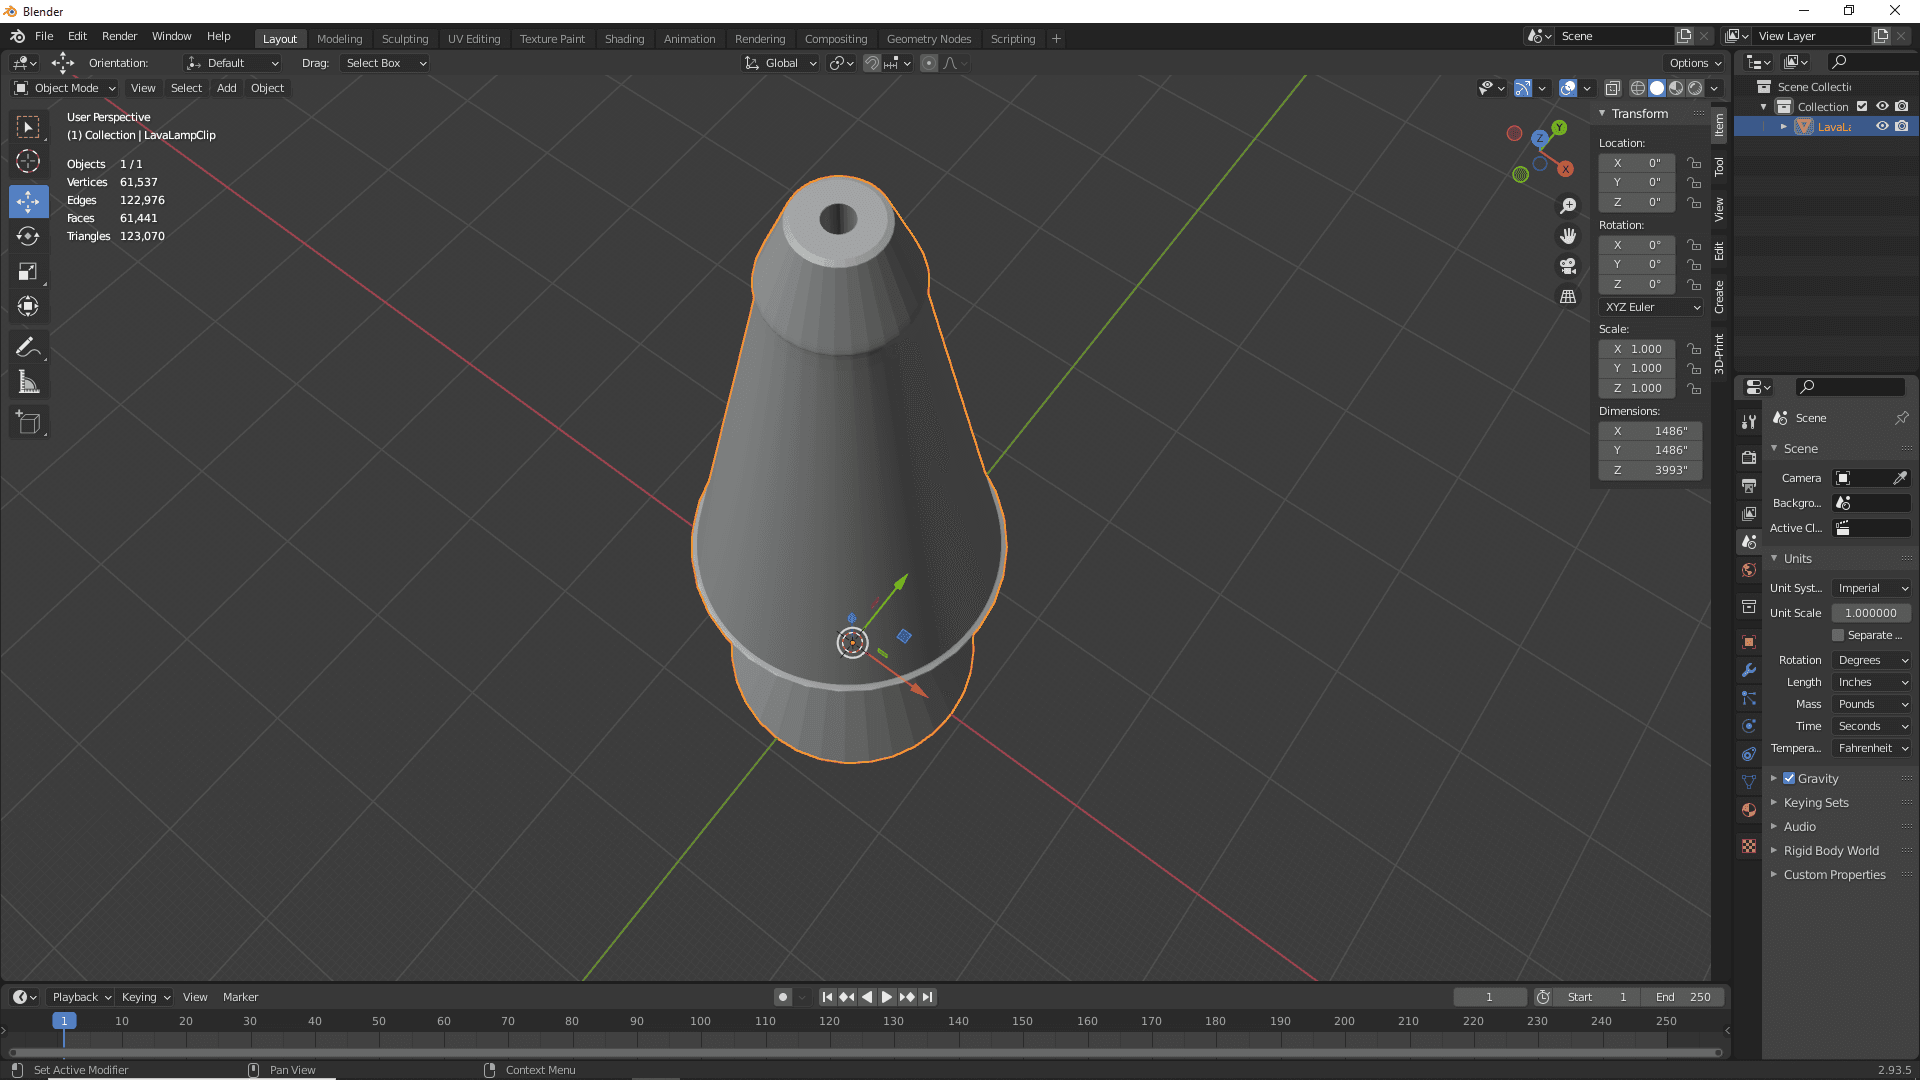Click the Scene name field
This screenshot has height=1080, width=1920.
coord(1615,36)
